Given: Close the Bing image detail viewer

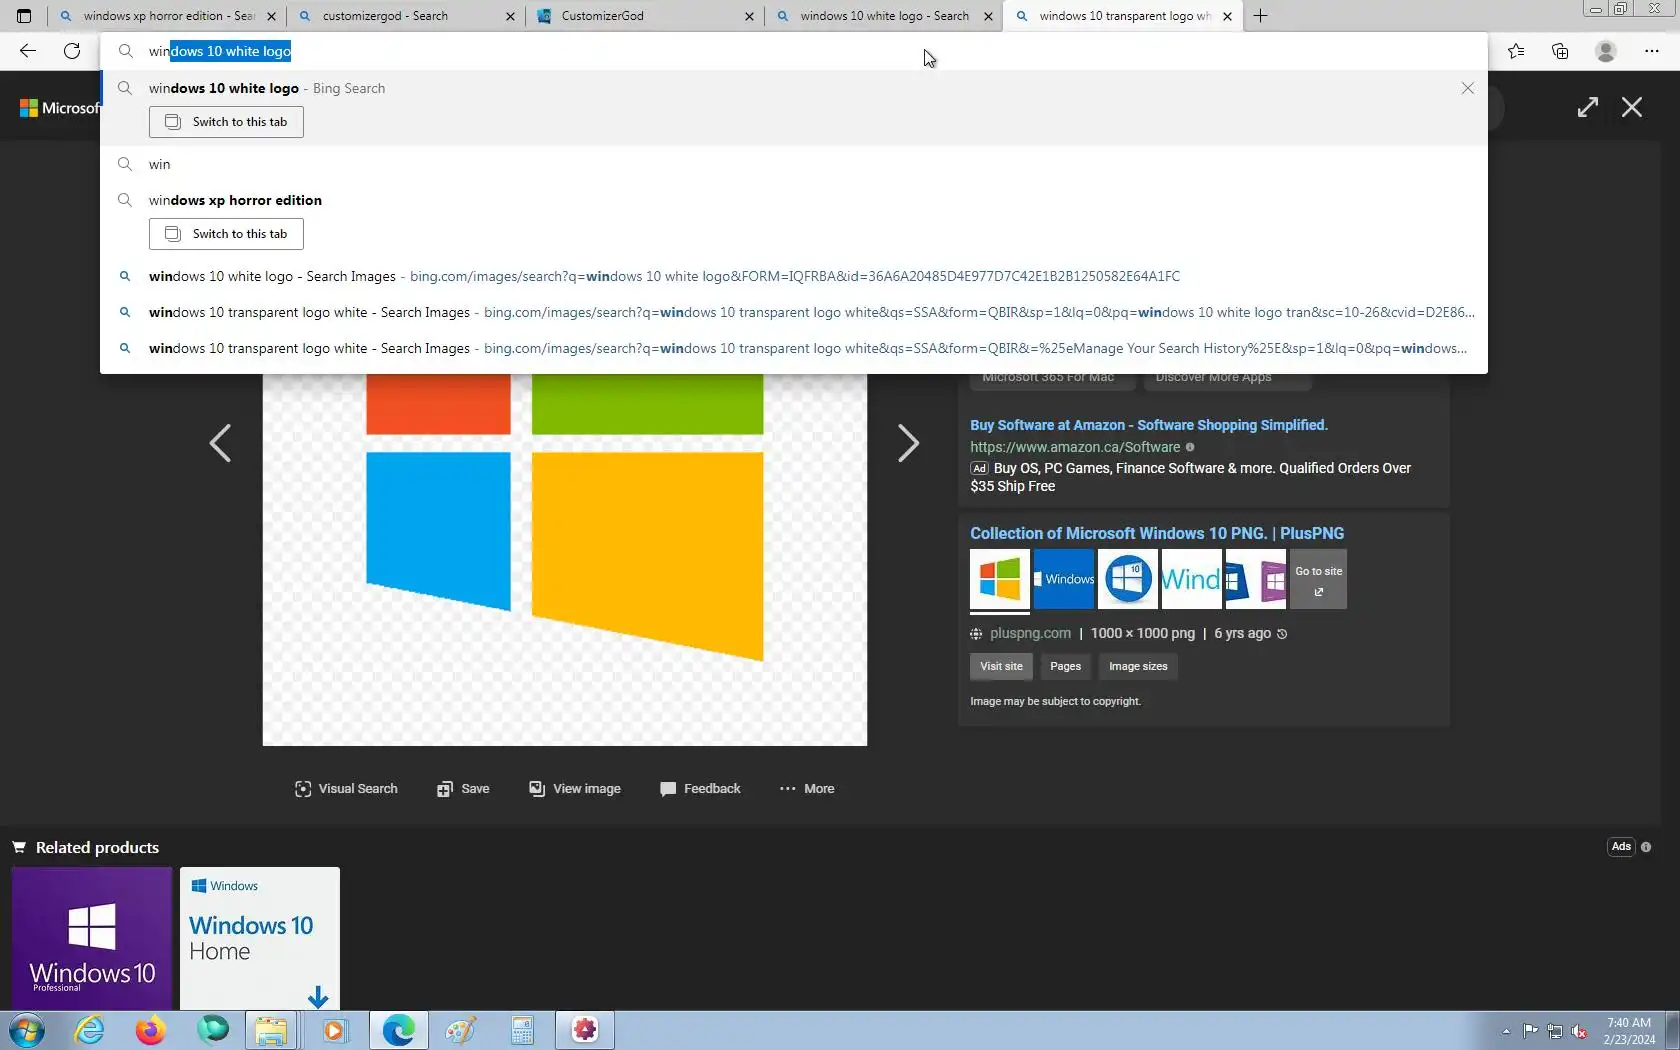Looking at the screenshot, I should click(1632, 107).
